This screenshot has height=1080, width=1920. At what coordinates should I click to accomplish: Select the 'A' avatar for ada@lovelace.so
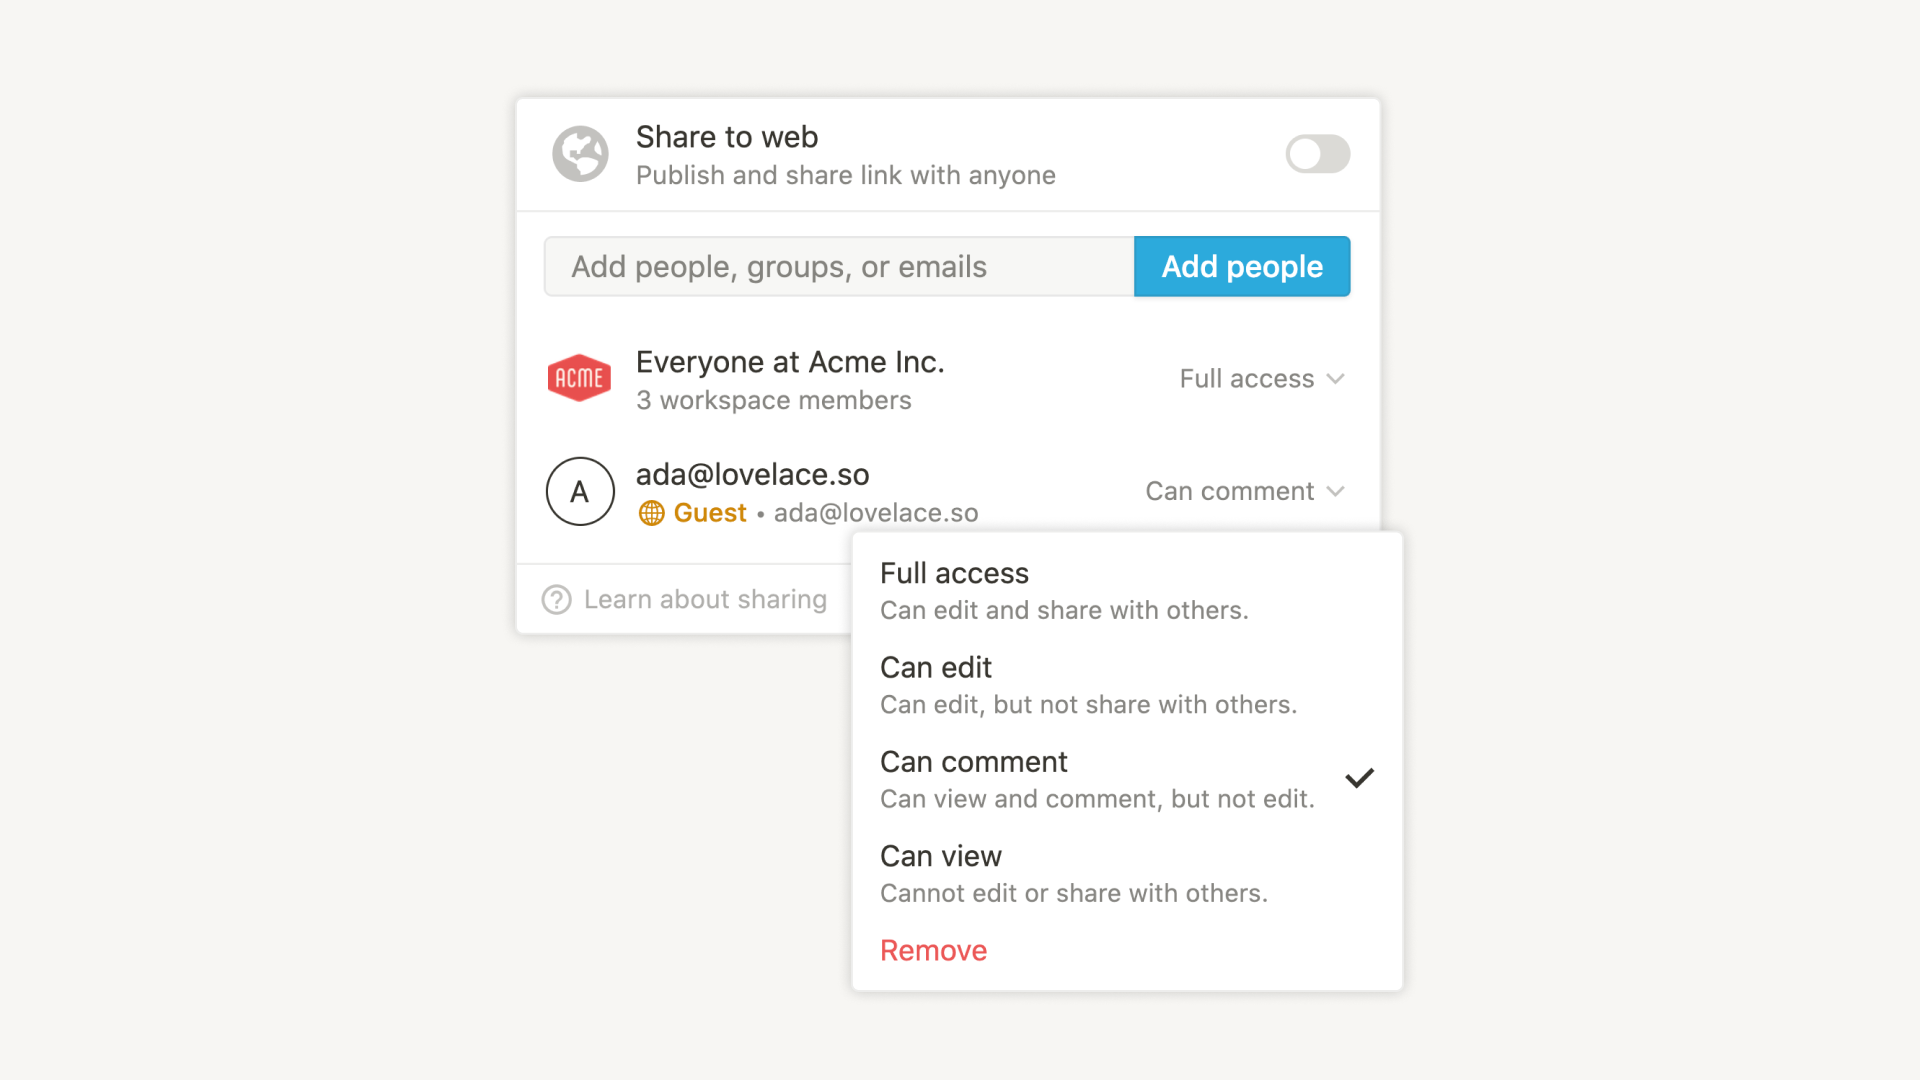point(580,492)
